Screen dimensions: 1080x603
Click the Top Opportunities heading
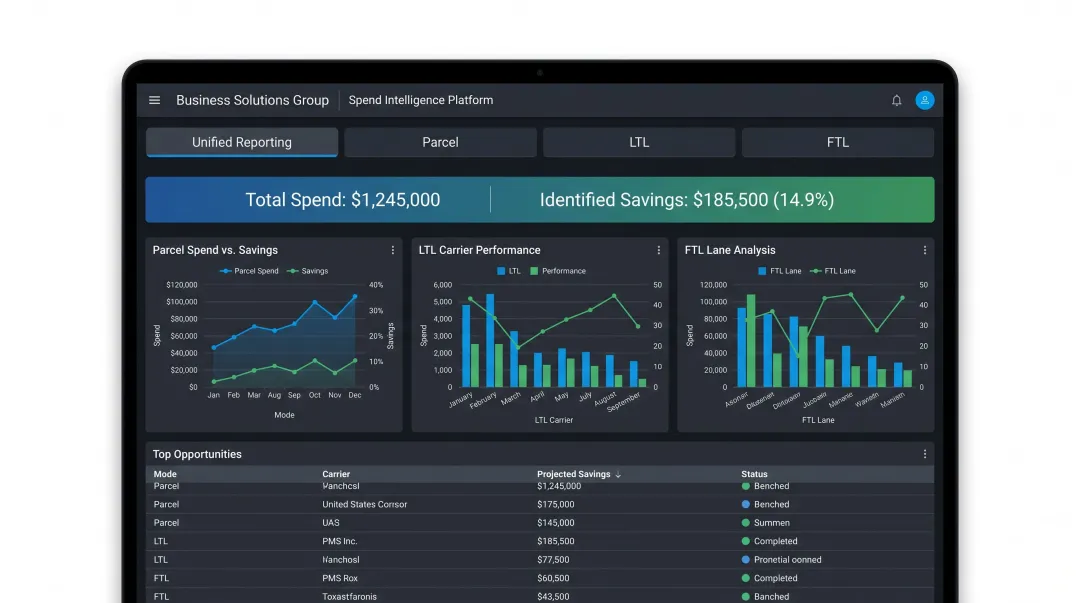[197, 454]
